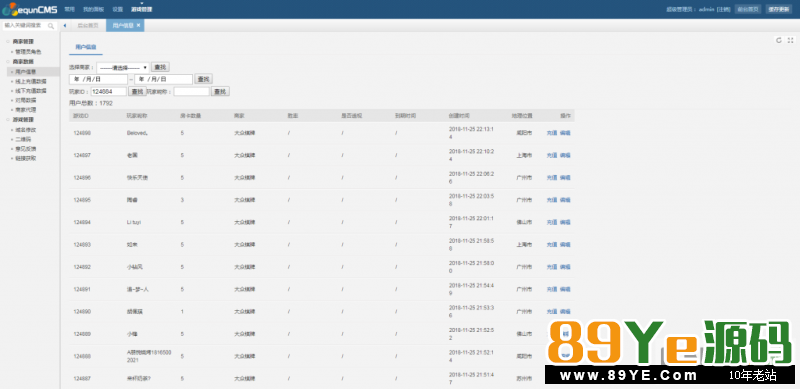Image resolution: width=800 pixels, height=389 pixels.
Task: Click the 注销 logout link
Action: pos(723,9)
